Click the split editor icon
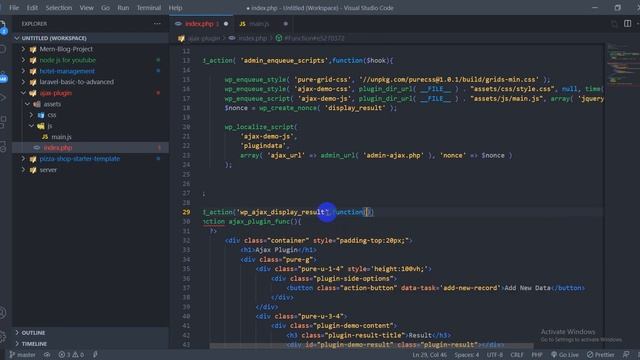This screenshot has width=640, height=360. click(x=627, y=24)
